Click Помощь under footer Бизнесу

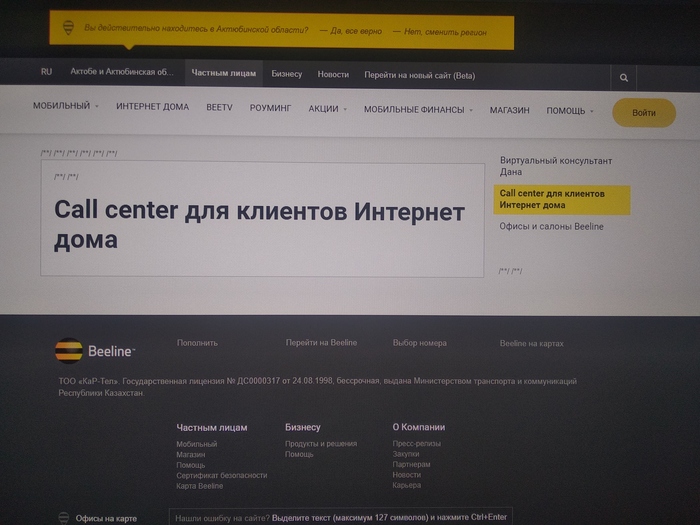point(299,454)
